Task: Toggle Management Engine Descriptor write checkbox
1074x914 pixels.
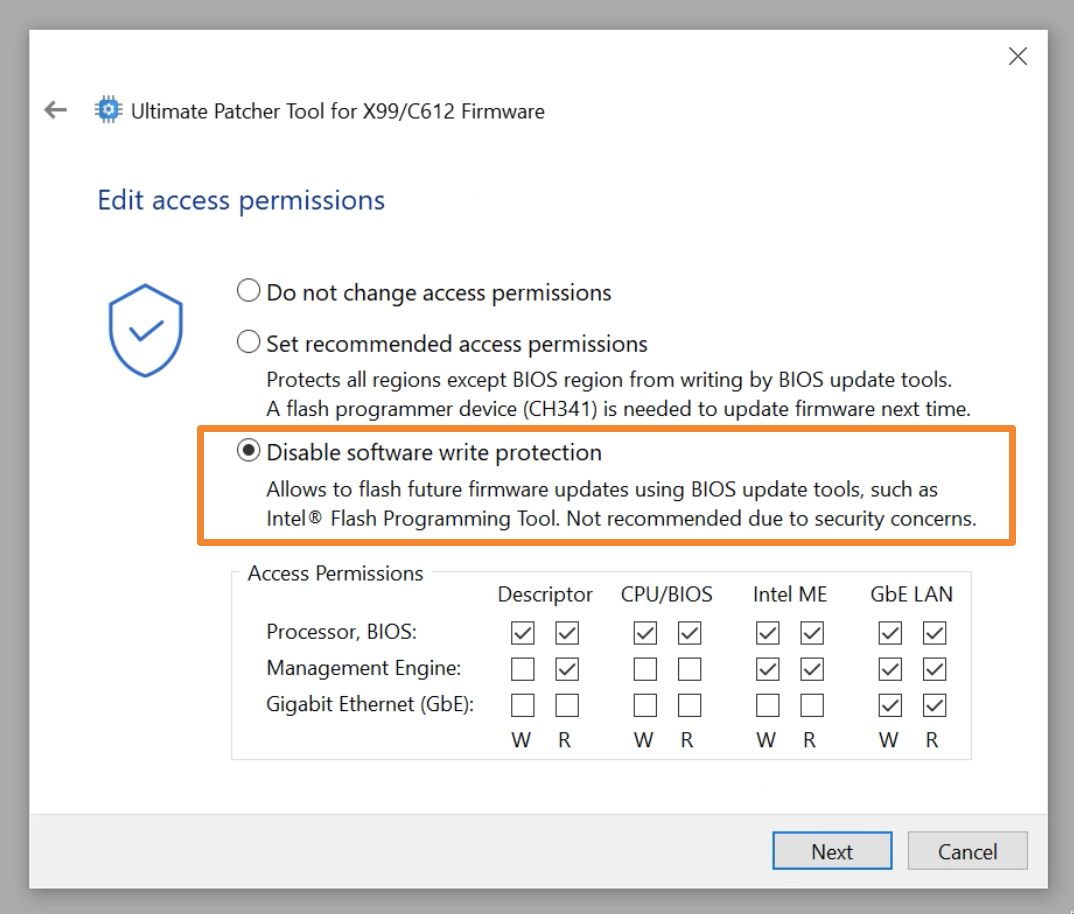Action: tap(523, 669)
